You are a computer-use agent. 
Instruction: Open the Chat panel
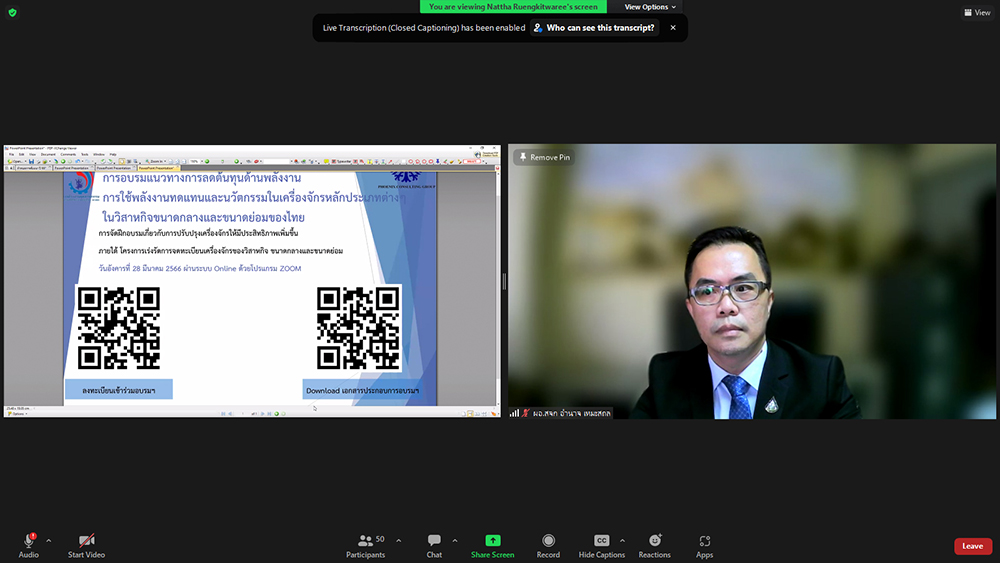(x=434, y=541)
